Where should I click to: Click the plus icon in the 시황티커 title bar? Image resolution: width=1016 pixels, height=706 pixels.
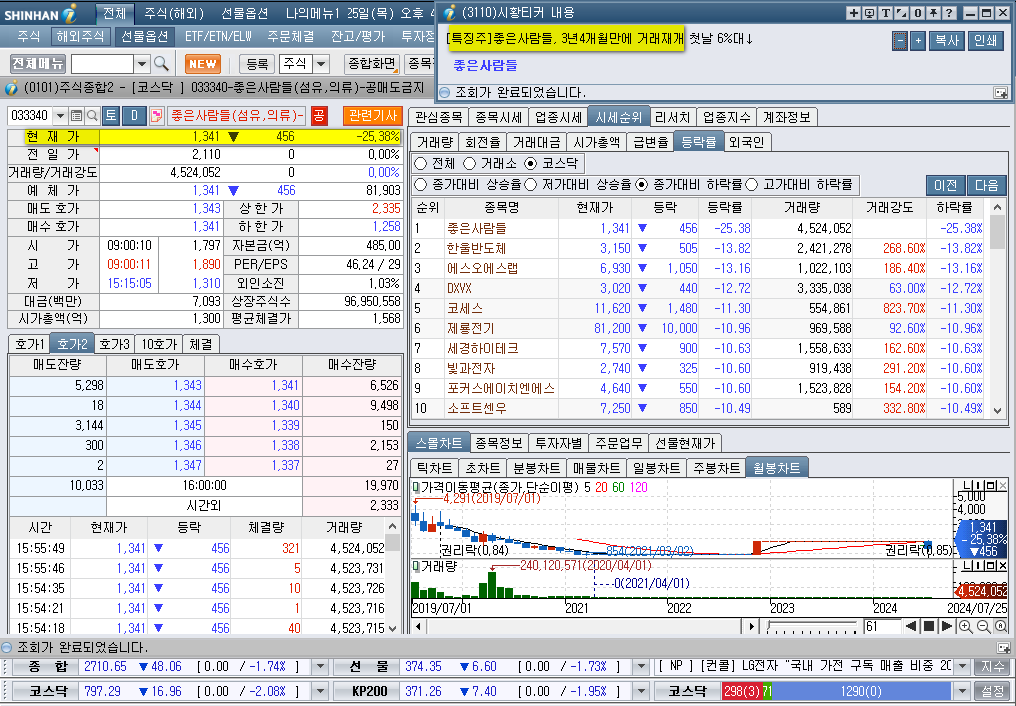(x=853, y=13)
